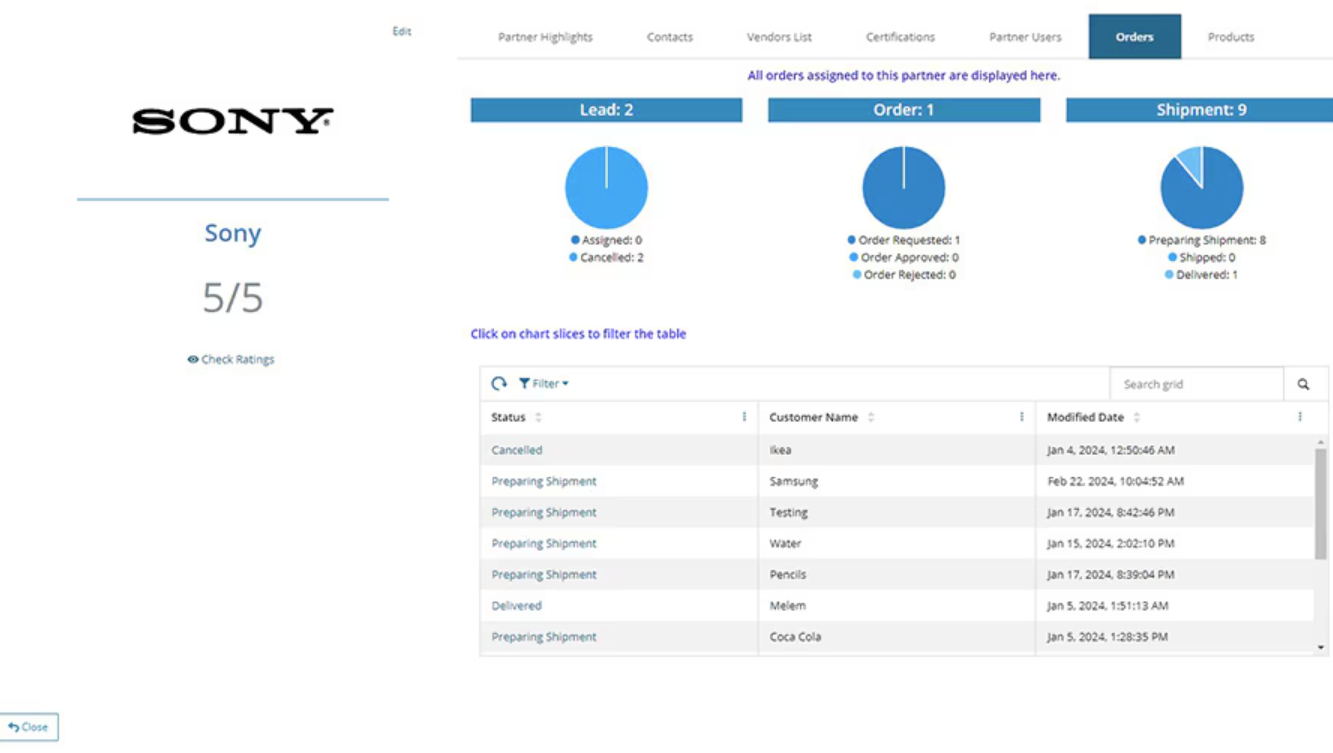Click the Edit link
This screenshot has width=1333, height=753.
tap(403, 31)
